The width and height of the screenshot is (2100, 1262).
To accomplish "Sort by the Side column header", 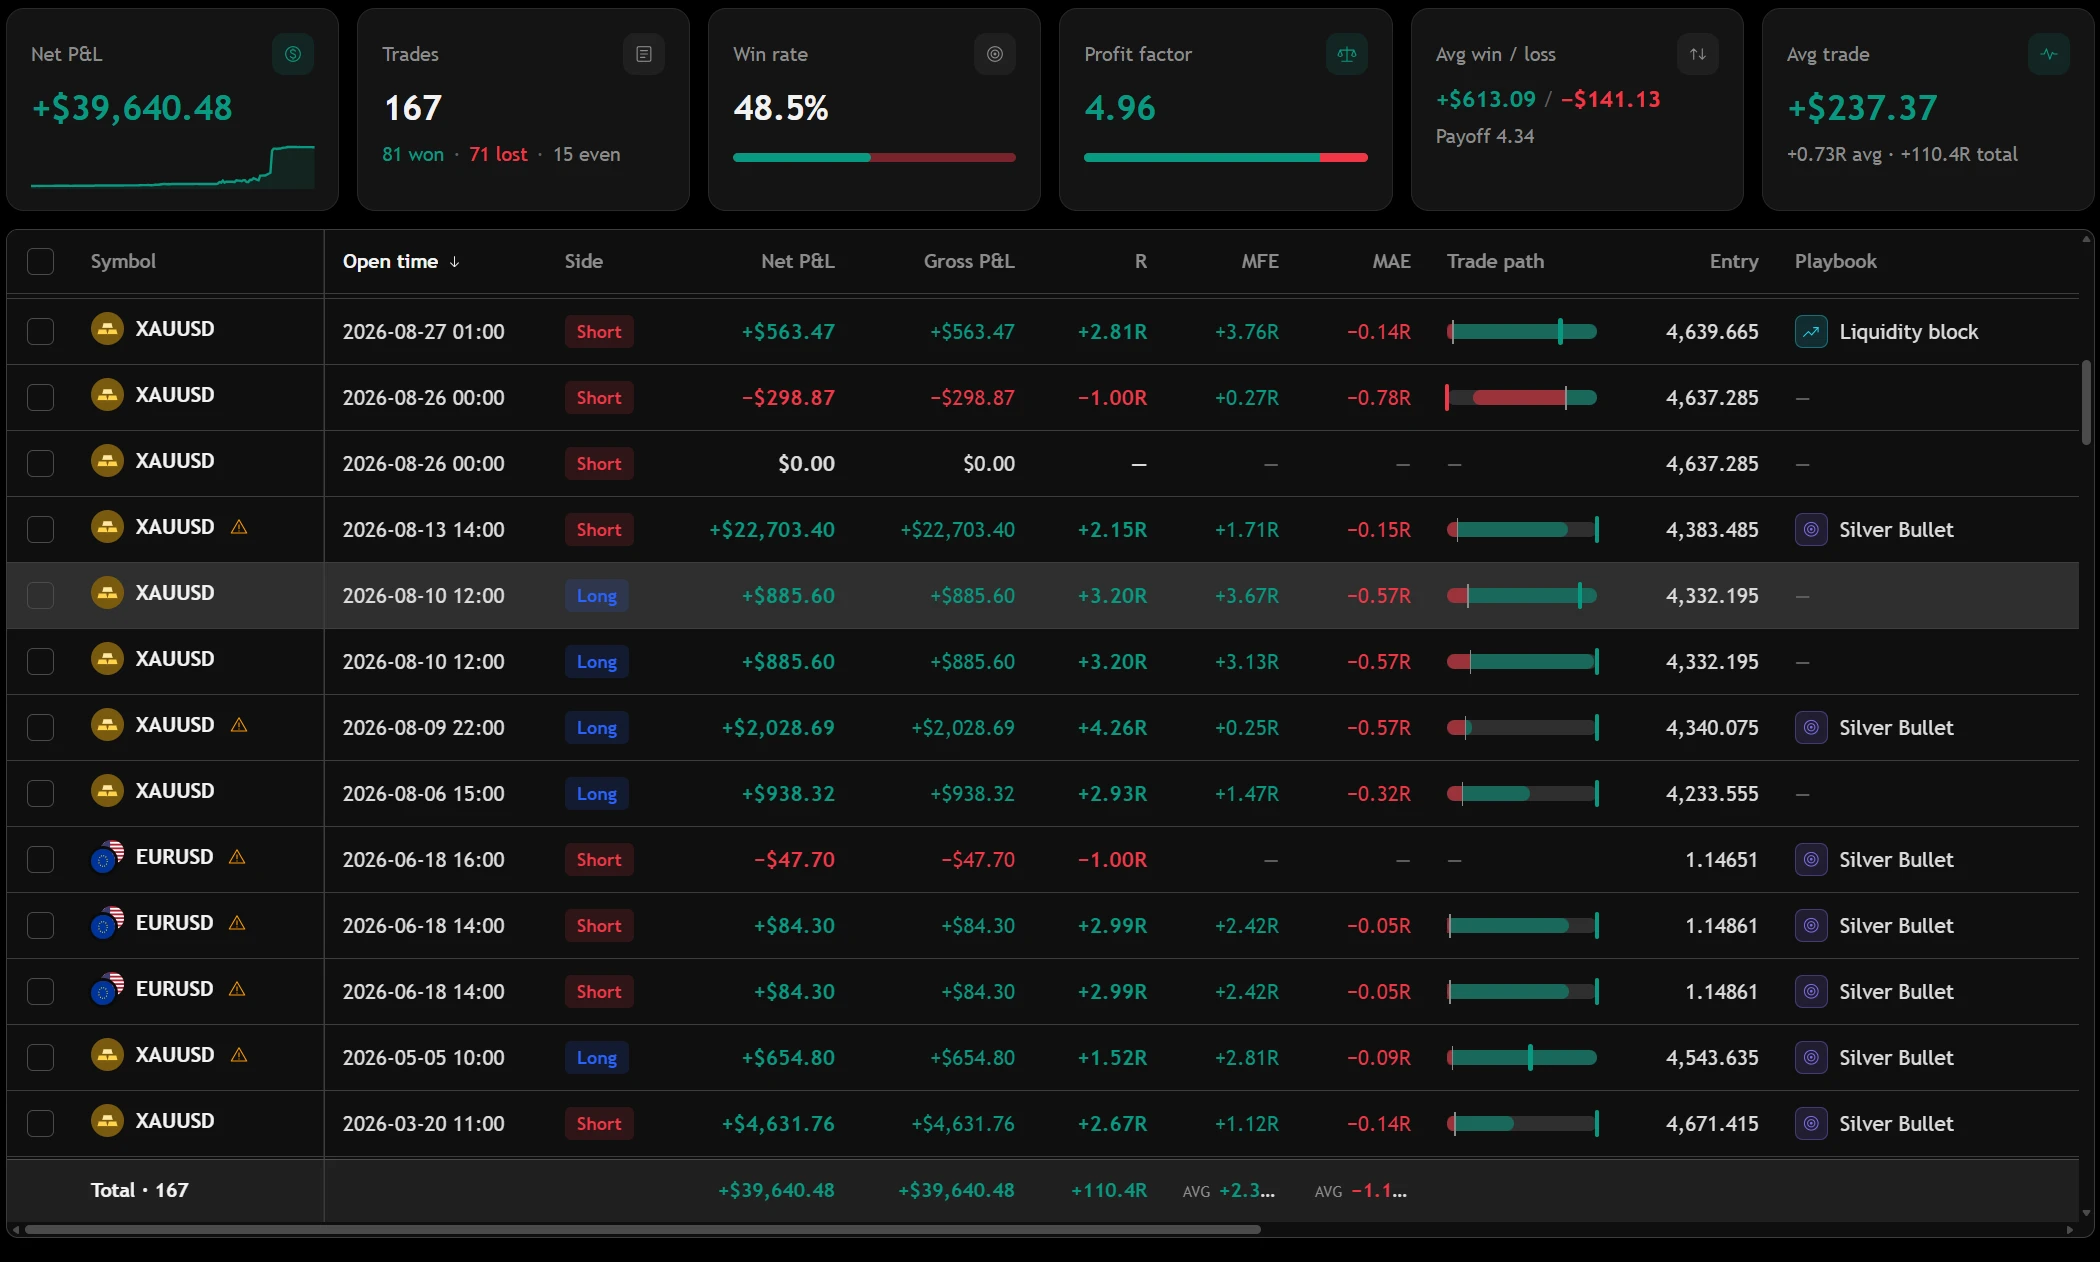I will (583, 261).
